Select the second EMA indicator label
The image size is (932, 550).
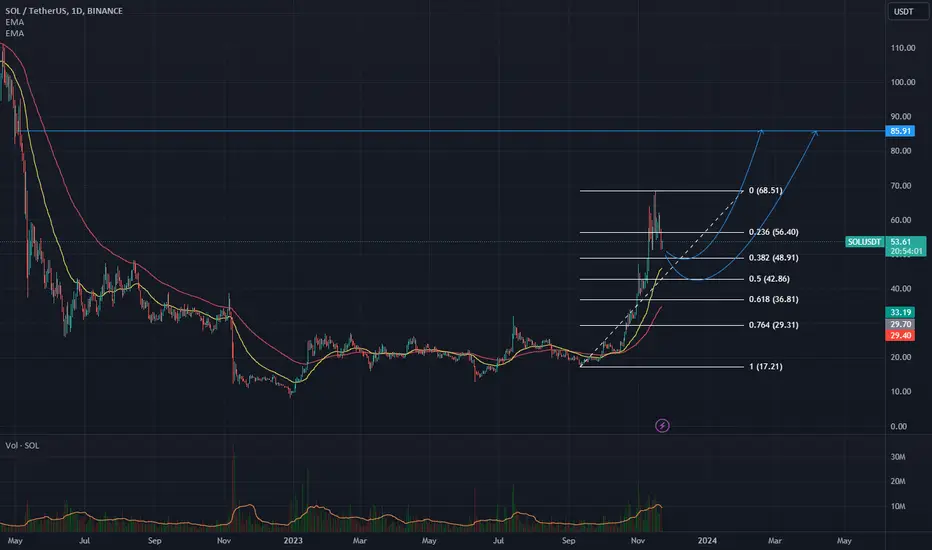[15, 33]
